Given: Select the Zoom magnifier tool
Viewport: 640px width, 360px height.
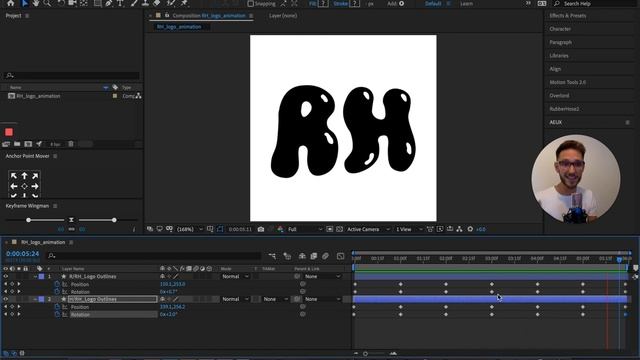Looking at the screenshot, I should coord(47,3).
